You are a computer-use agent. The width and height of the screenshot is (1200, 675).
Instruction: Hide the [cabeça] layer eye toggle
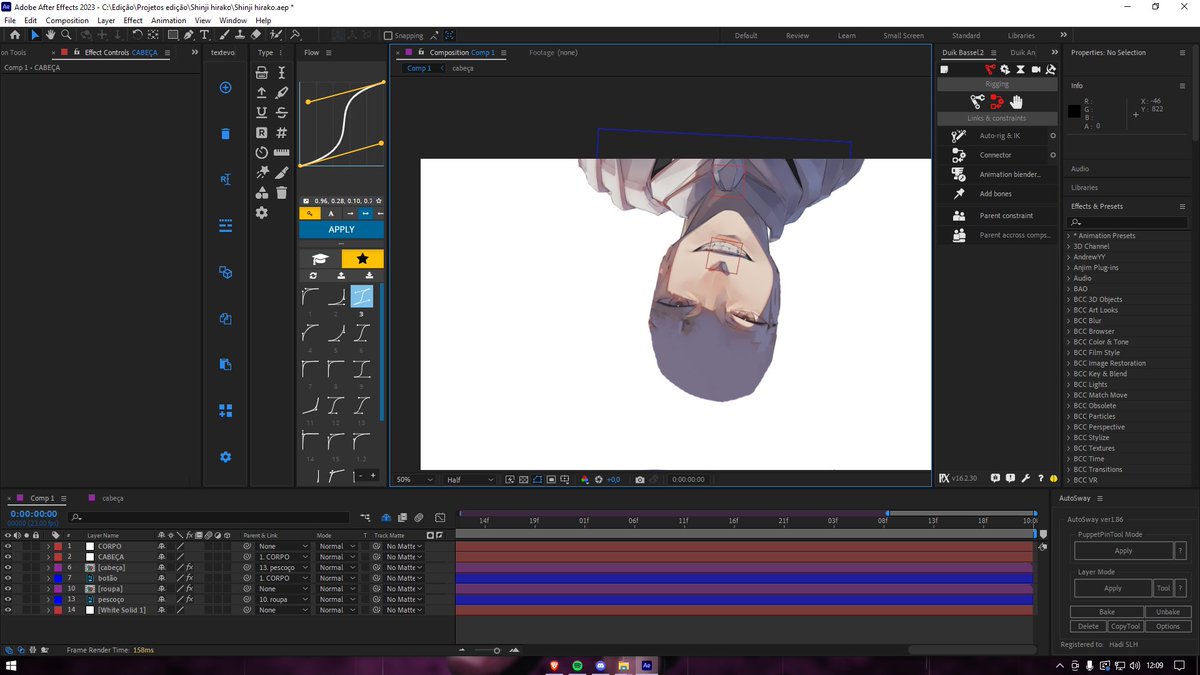tap(8, 567)
